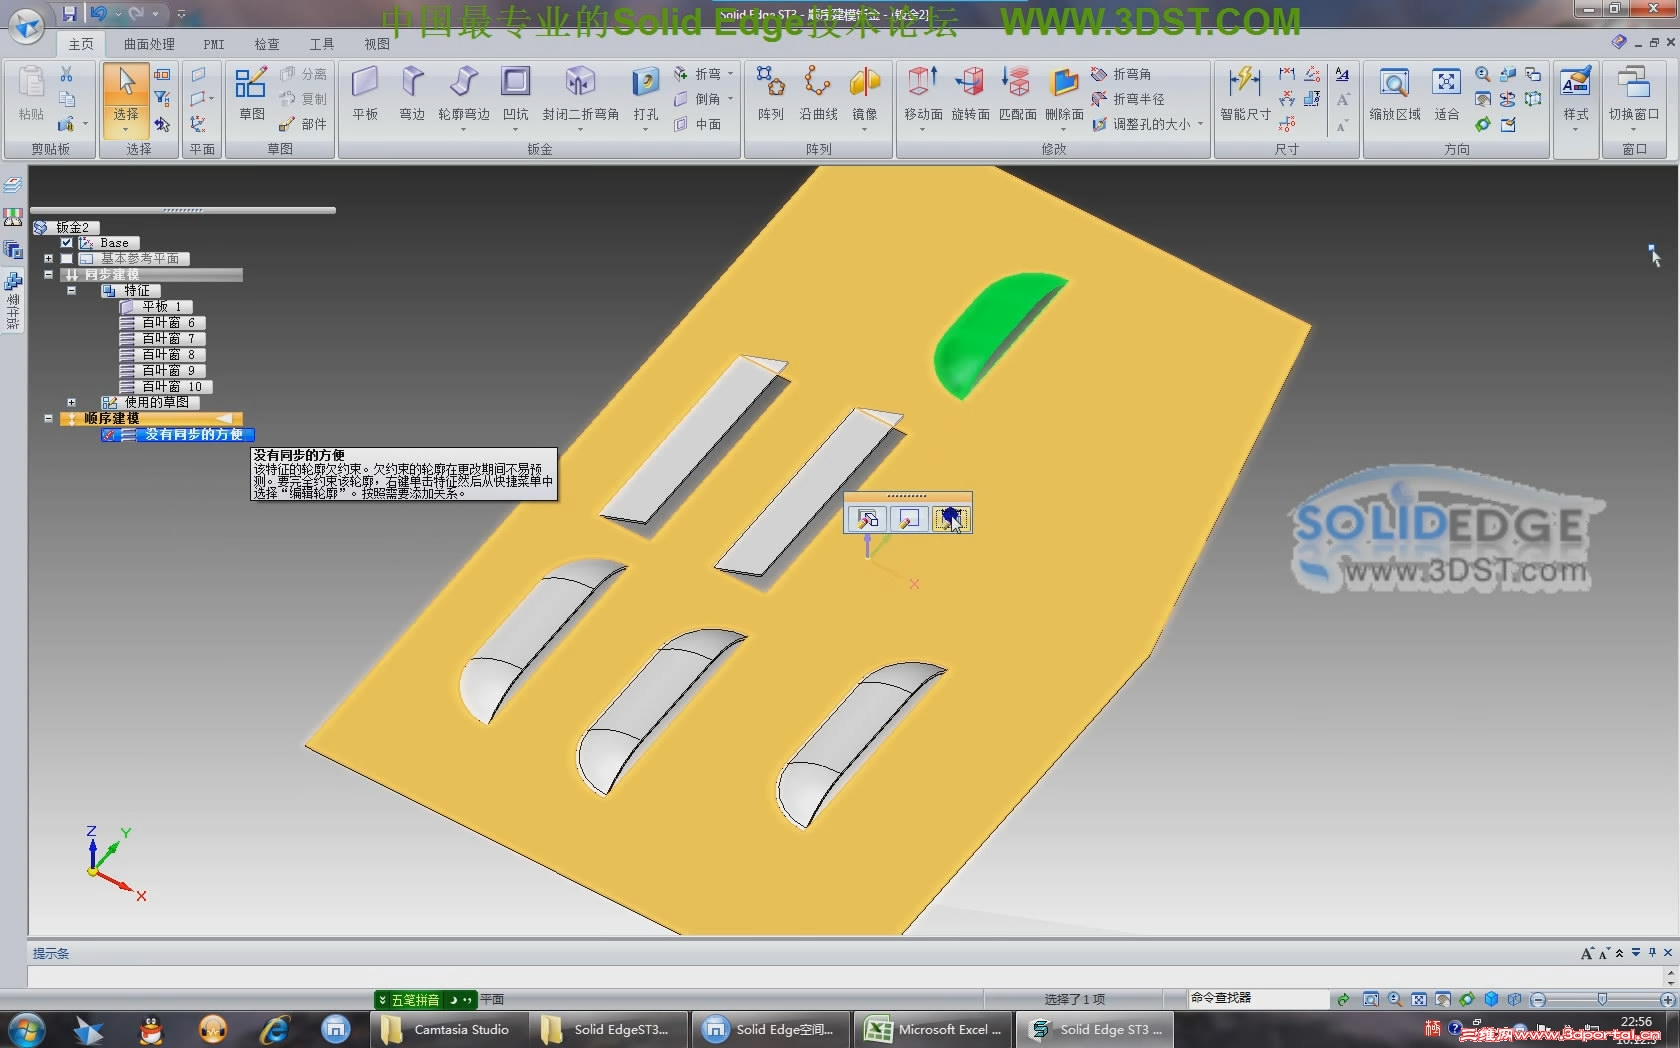Click the Save icon in the quick access toolbar
The height and width of the screenshot is (1048, 1680).
click(69, 13)
